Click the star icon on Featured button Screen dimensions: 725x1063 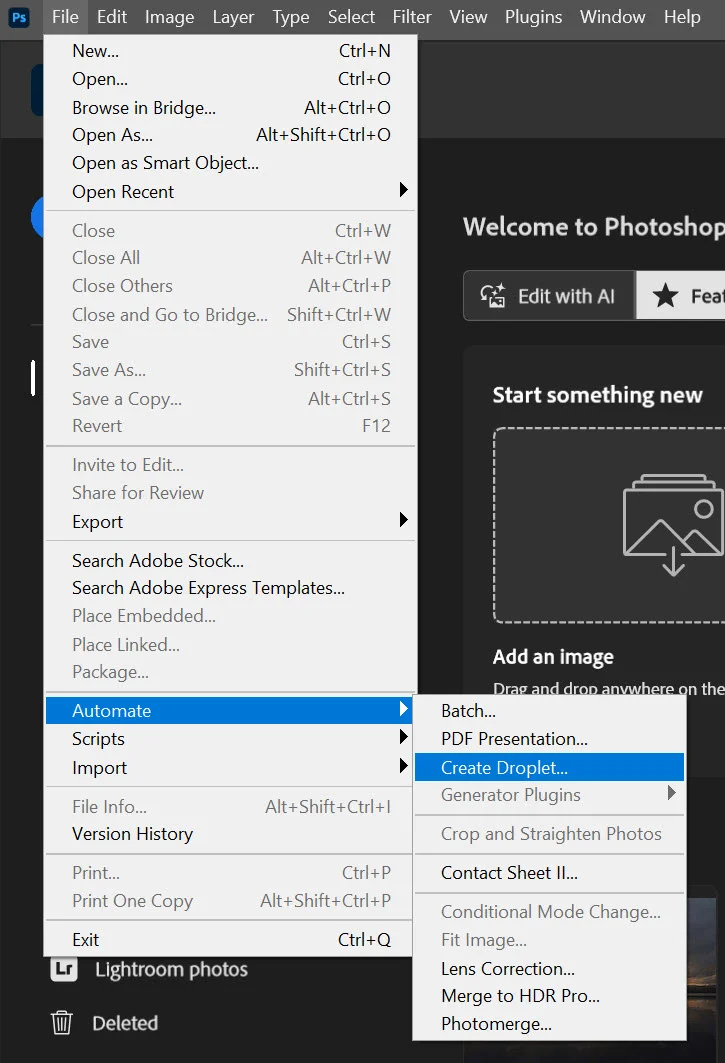pos(665,296)
